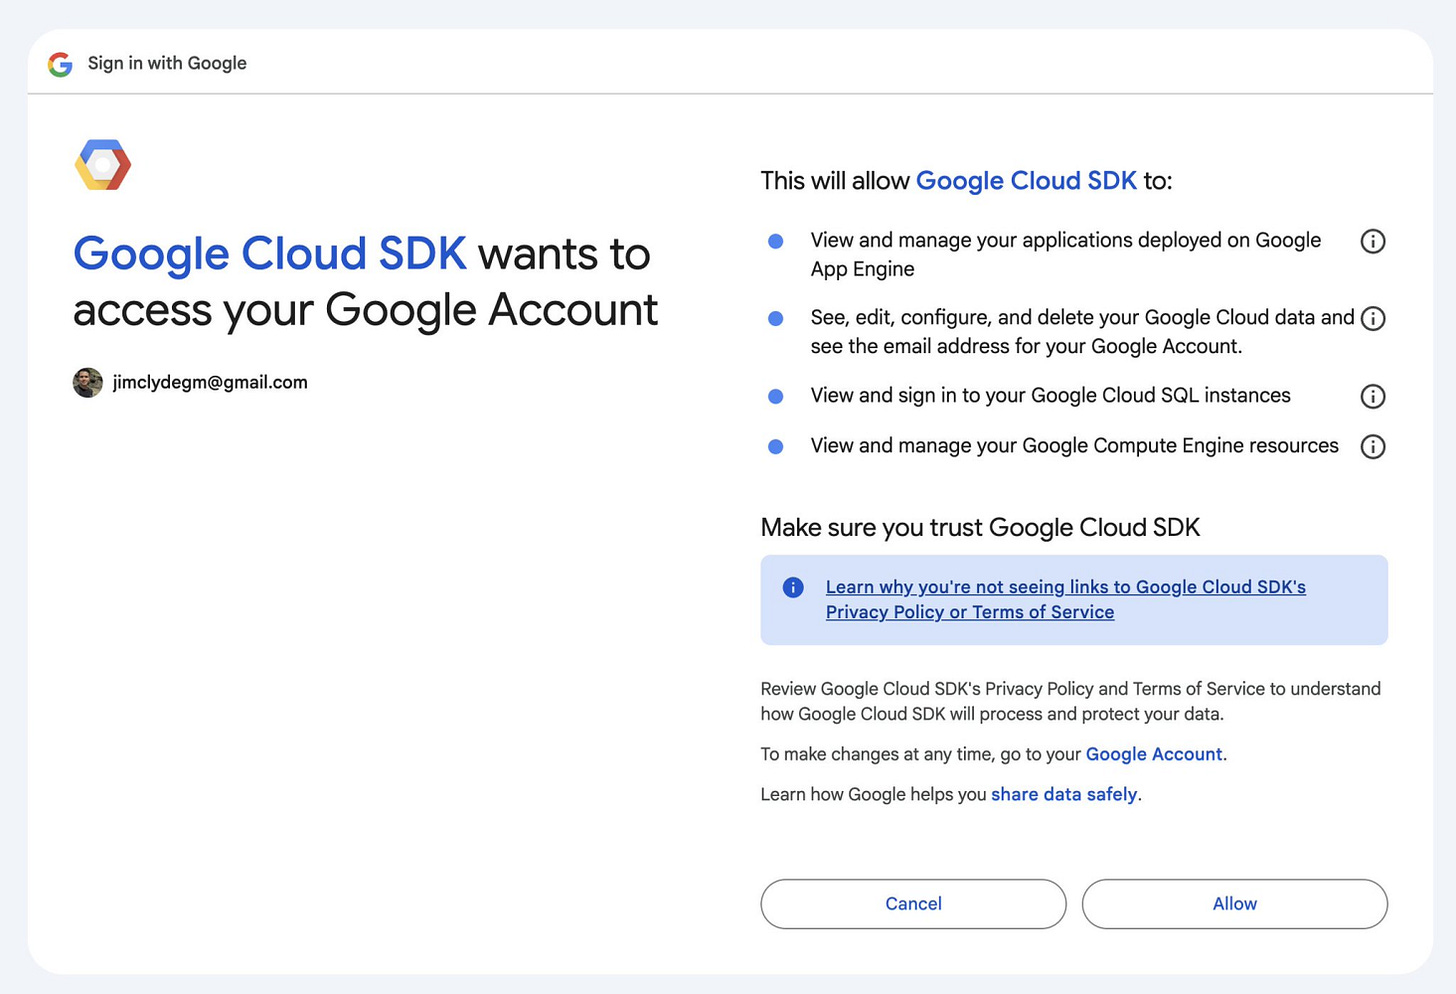Click Google Cloud SDK name in main heading
The height and width of the screenshot is (994, 1456).
click(x=270, y=254)
